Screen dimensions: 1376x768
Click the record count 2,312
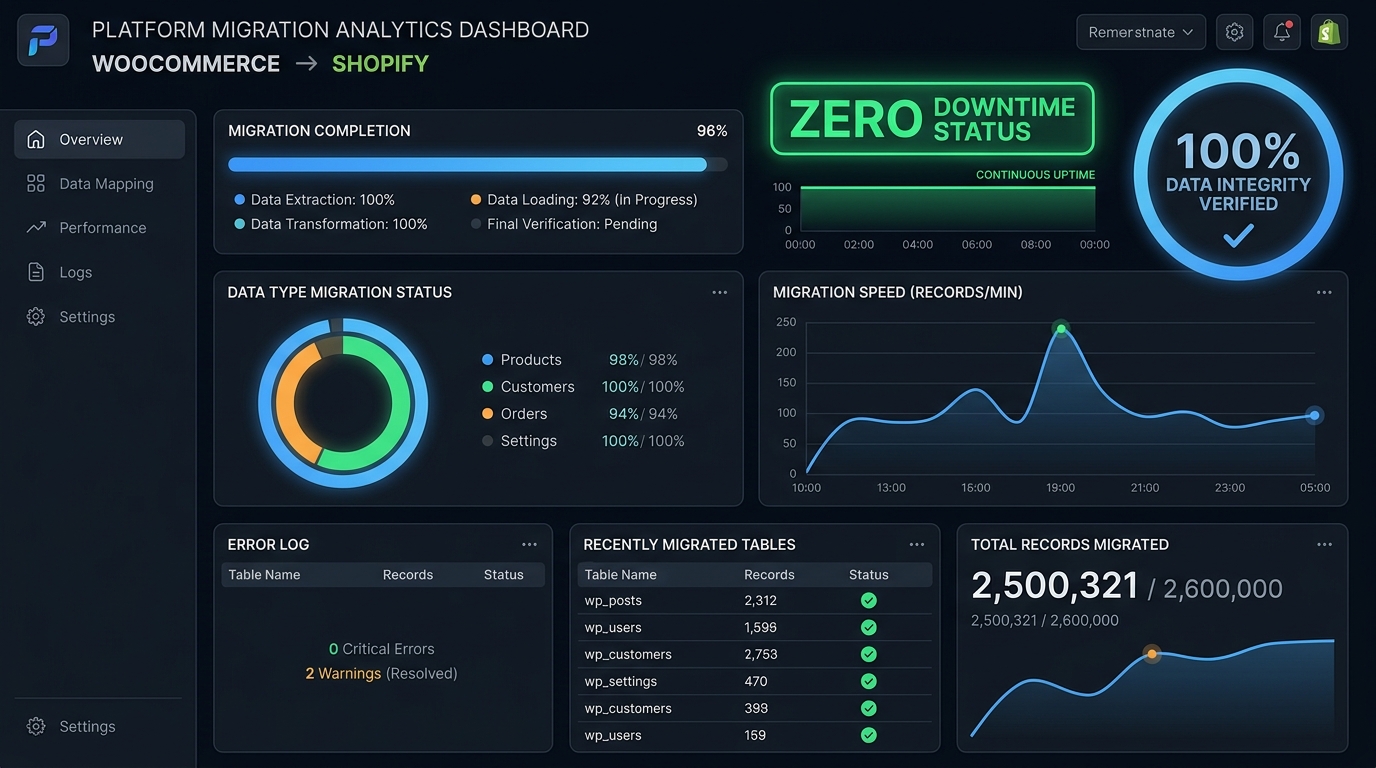761,601
